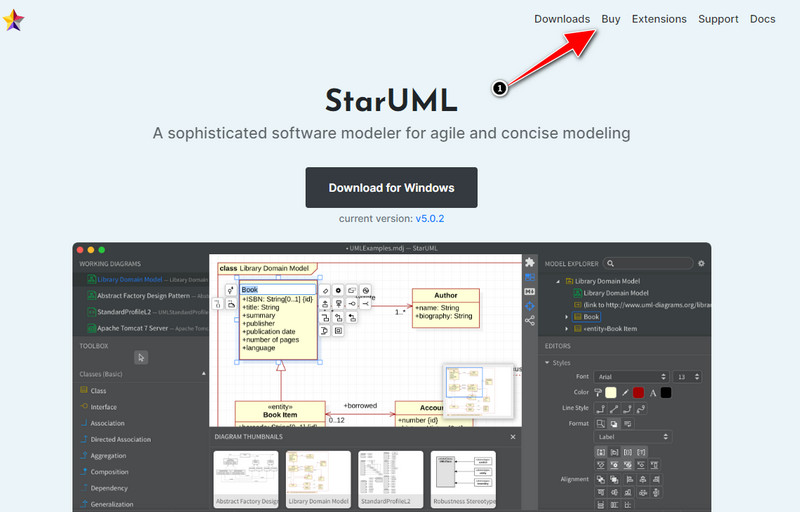Click the black font color swatch
The width and height of the screenshot is (800, 512).
[x=666, y=393]
